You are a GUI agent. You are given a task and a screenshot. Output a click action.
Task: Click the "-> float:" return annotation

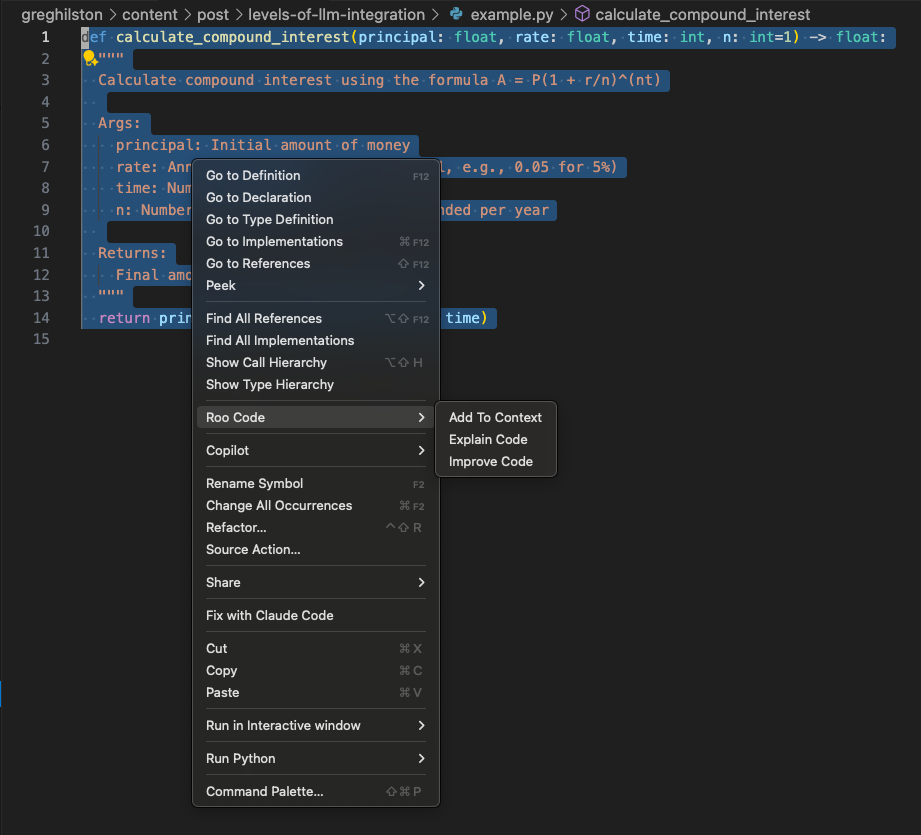[x=848, y=37]
